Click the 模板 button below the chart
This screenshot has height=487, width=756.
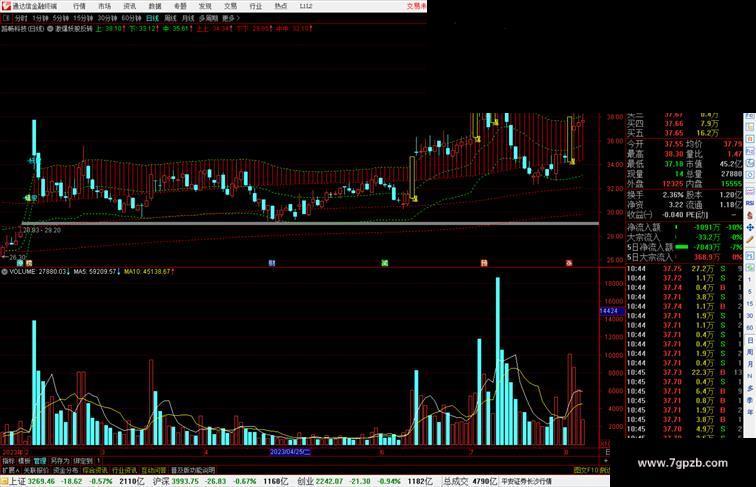(24, 461)
